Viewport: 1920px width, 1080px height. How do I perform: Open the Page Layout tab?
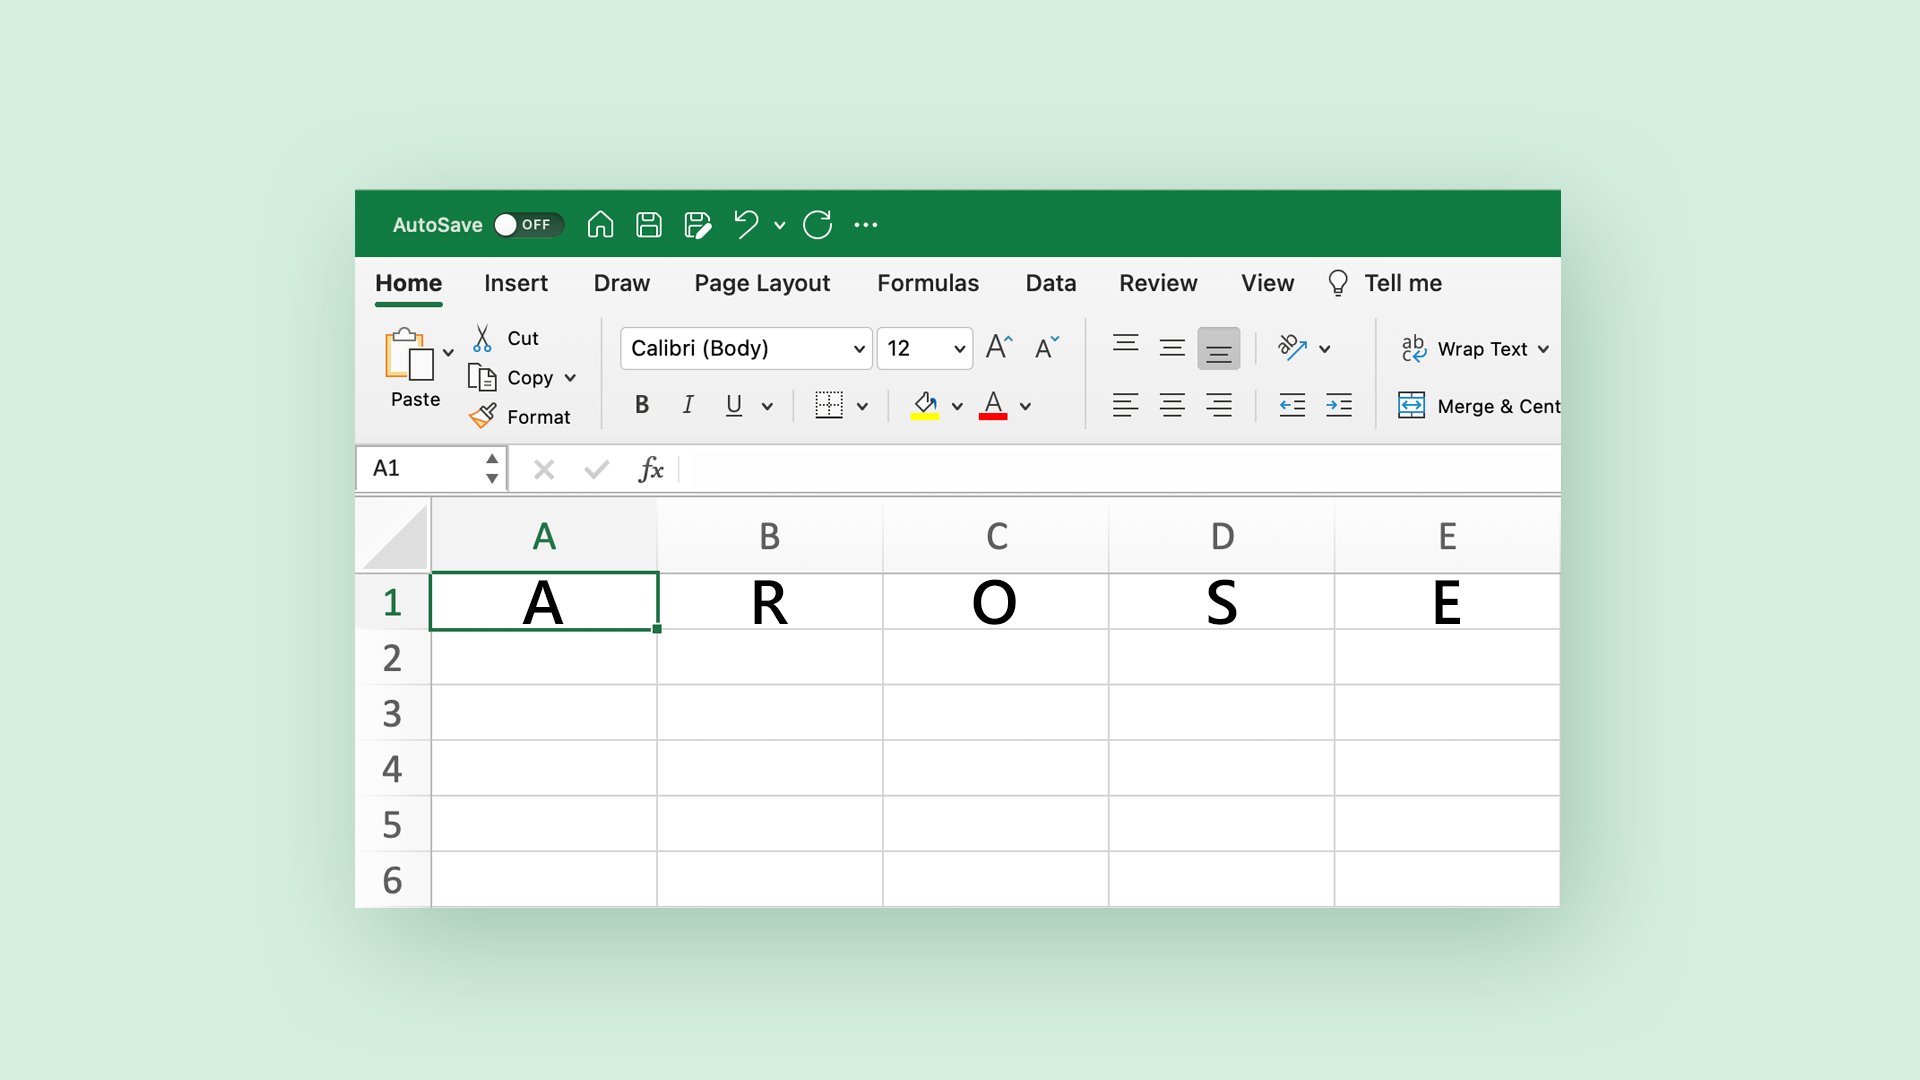(762, 283)
